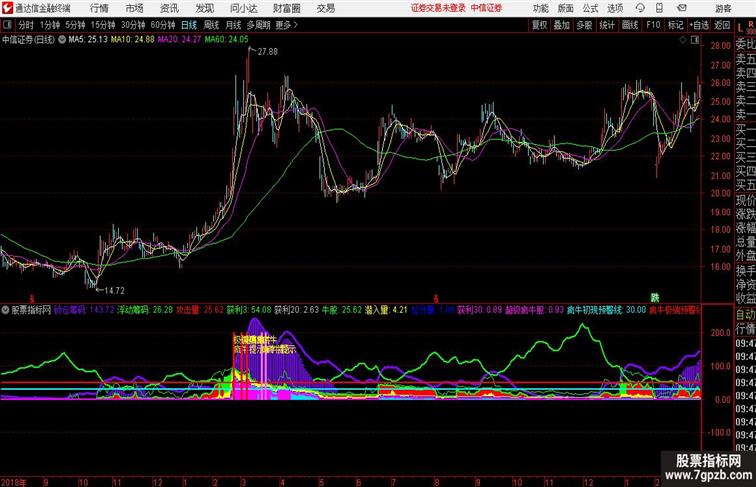Toggle the panel layout icon left of 分时
The width and height of the screenshot is (756, 487).
7,25
